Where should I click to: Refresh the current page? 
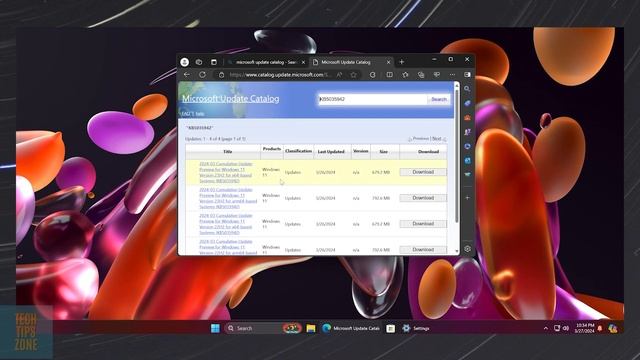click(x=202, y=75)
